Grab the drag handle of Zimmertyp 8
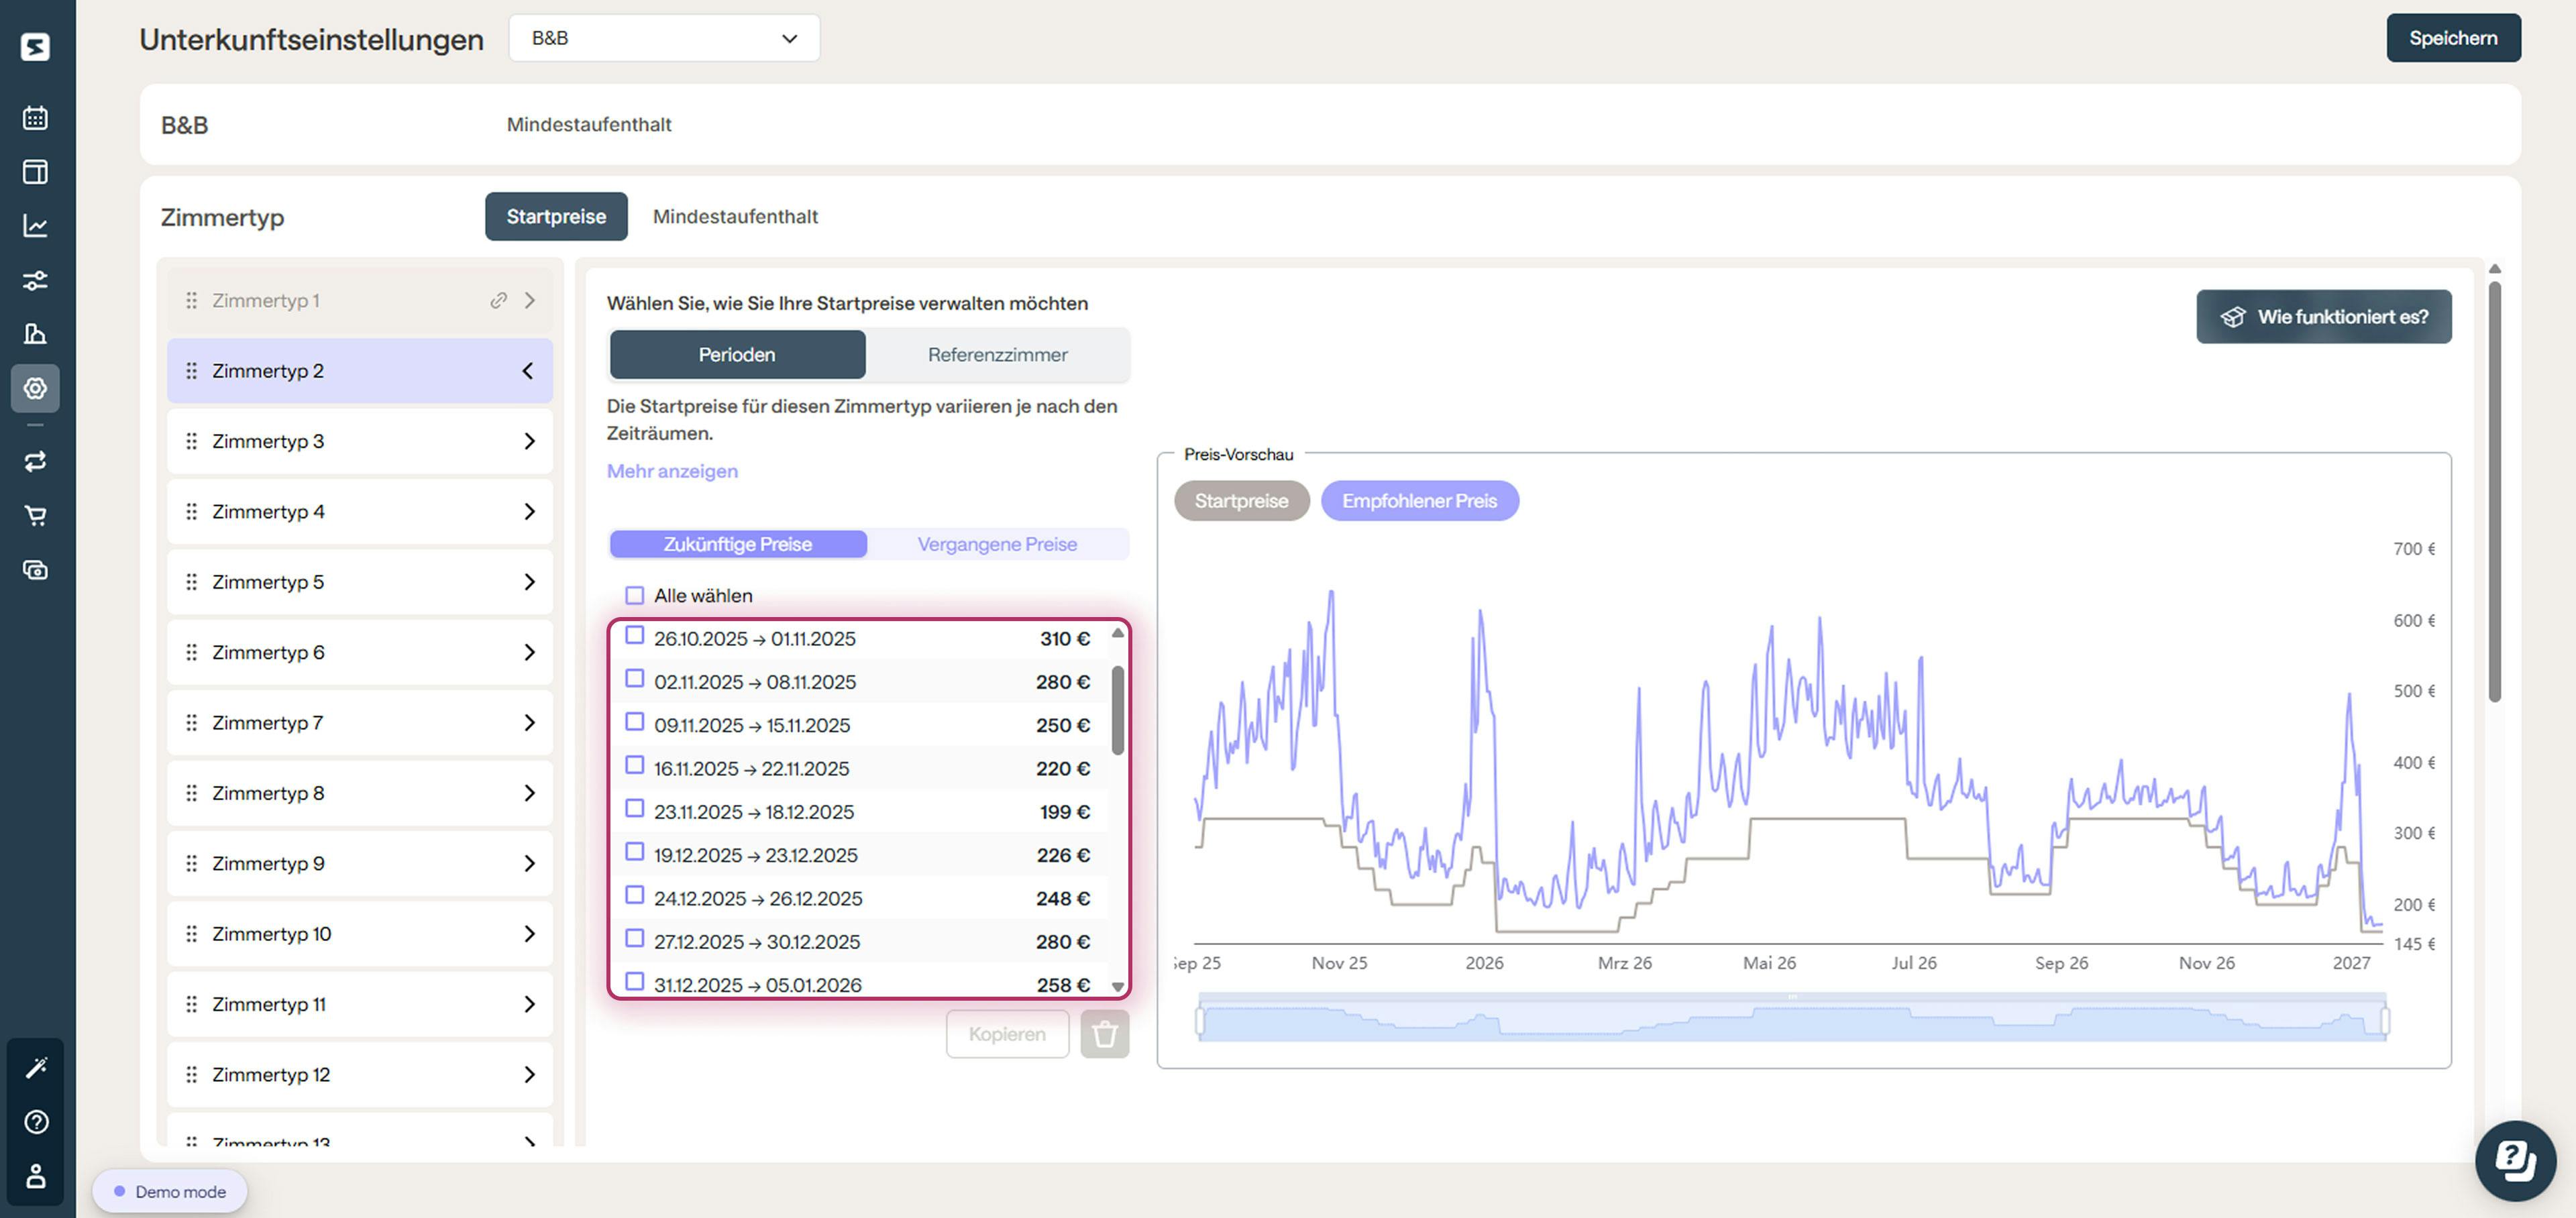 (x=191, y=793)
